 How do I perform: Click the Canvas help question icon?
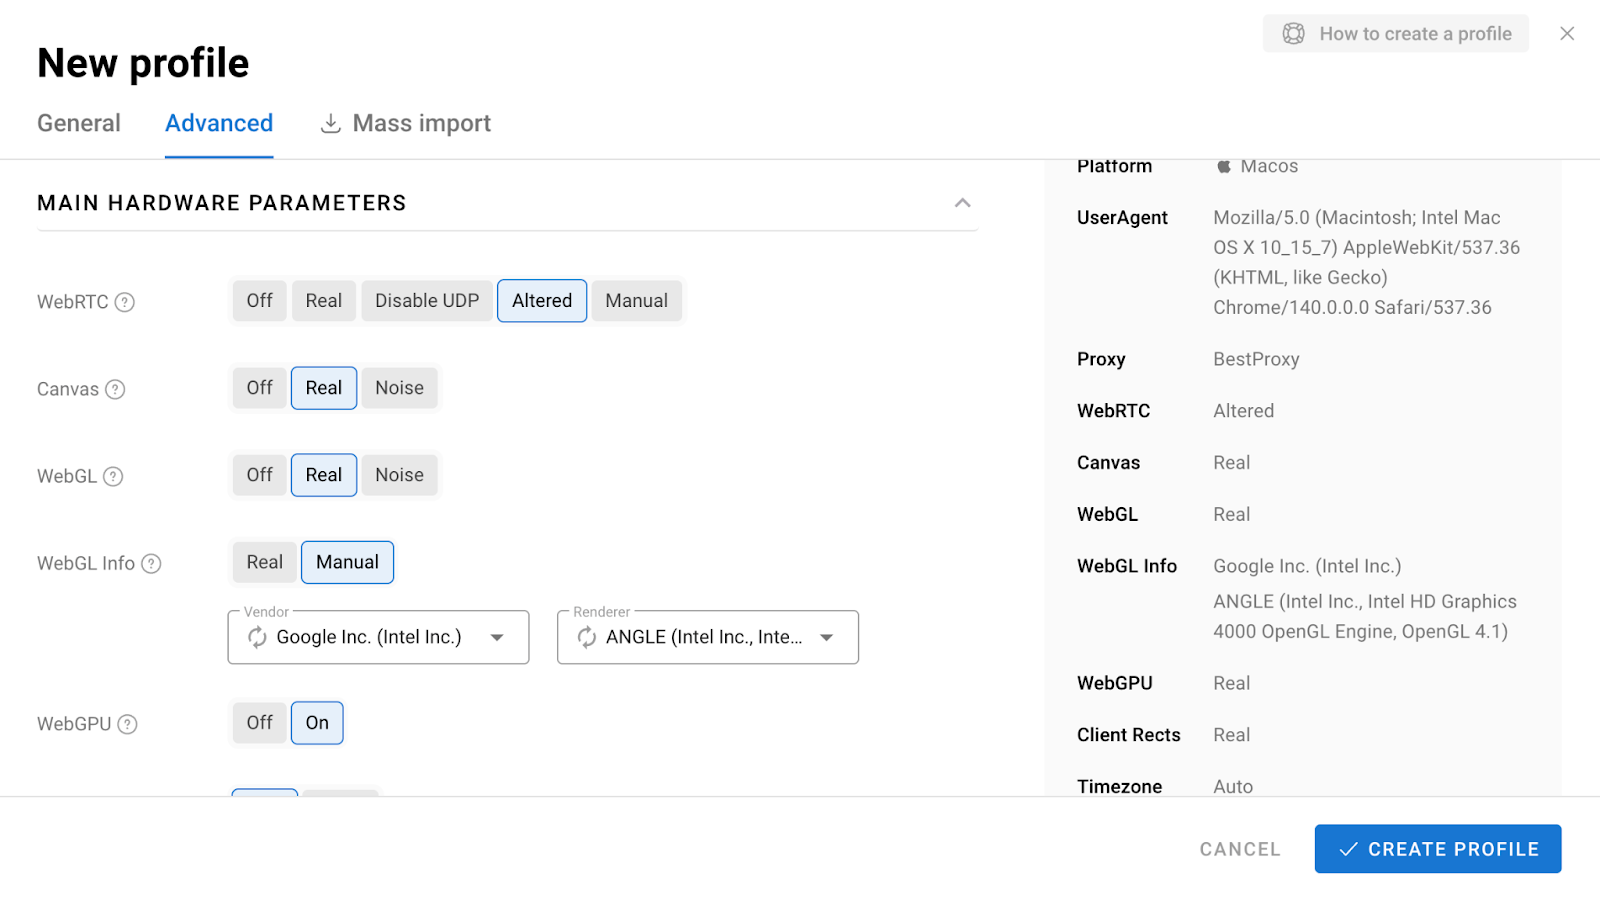116,389
